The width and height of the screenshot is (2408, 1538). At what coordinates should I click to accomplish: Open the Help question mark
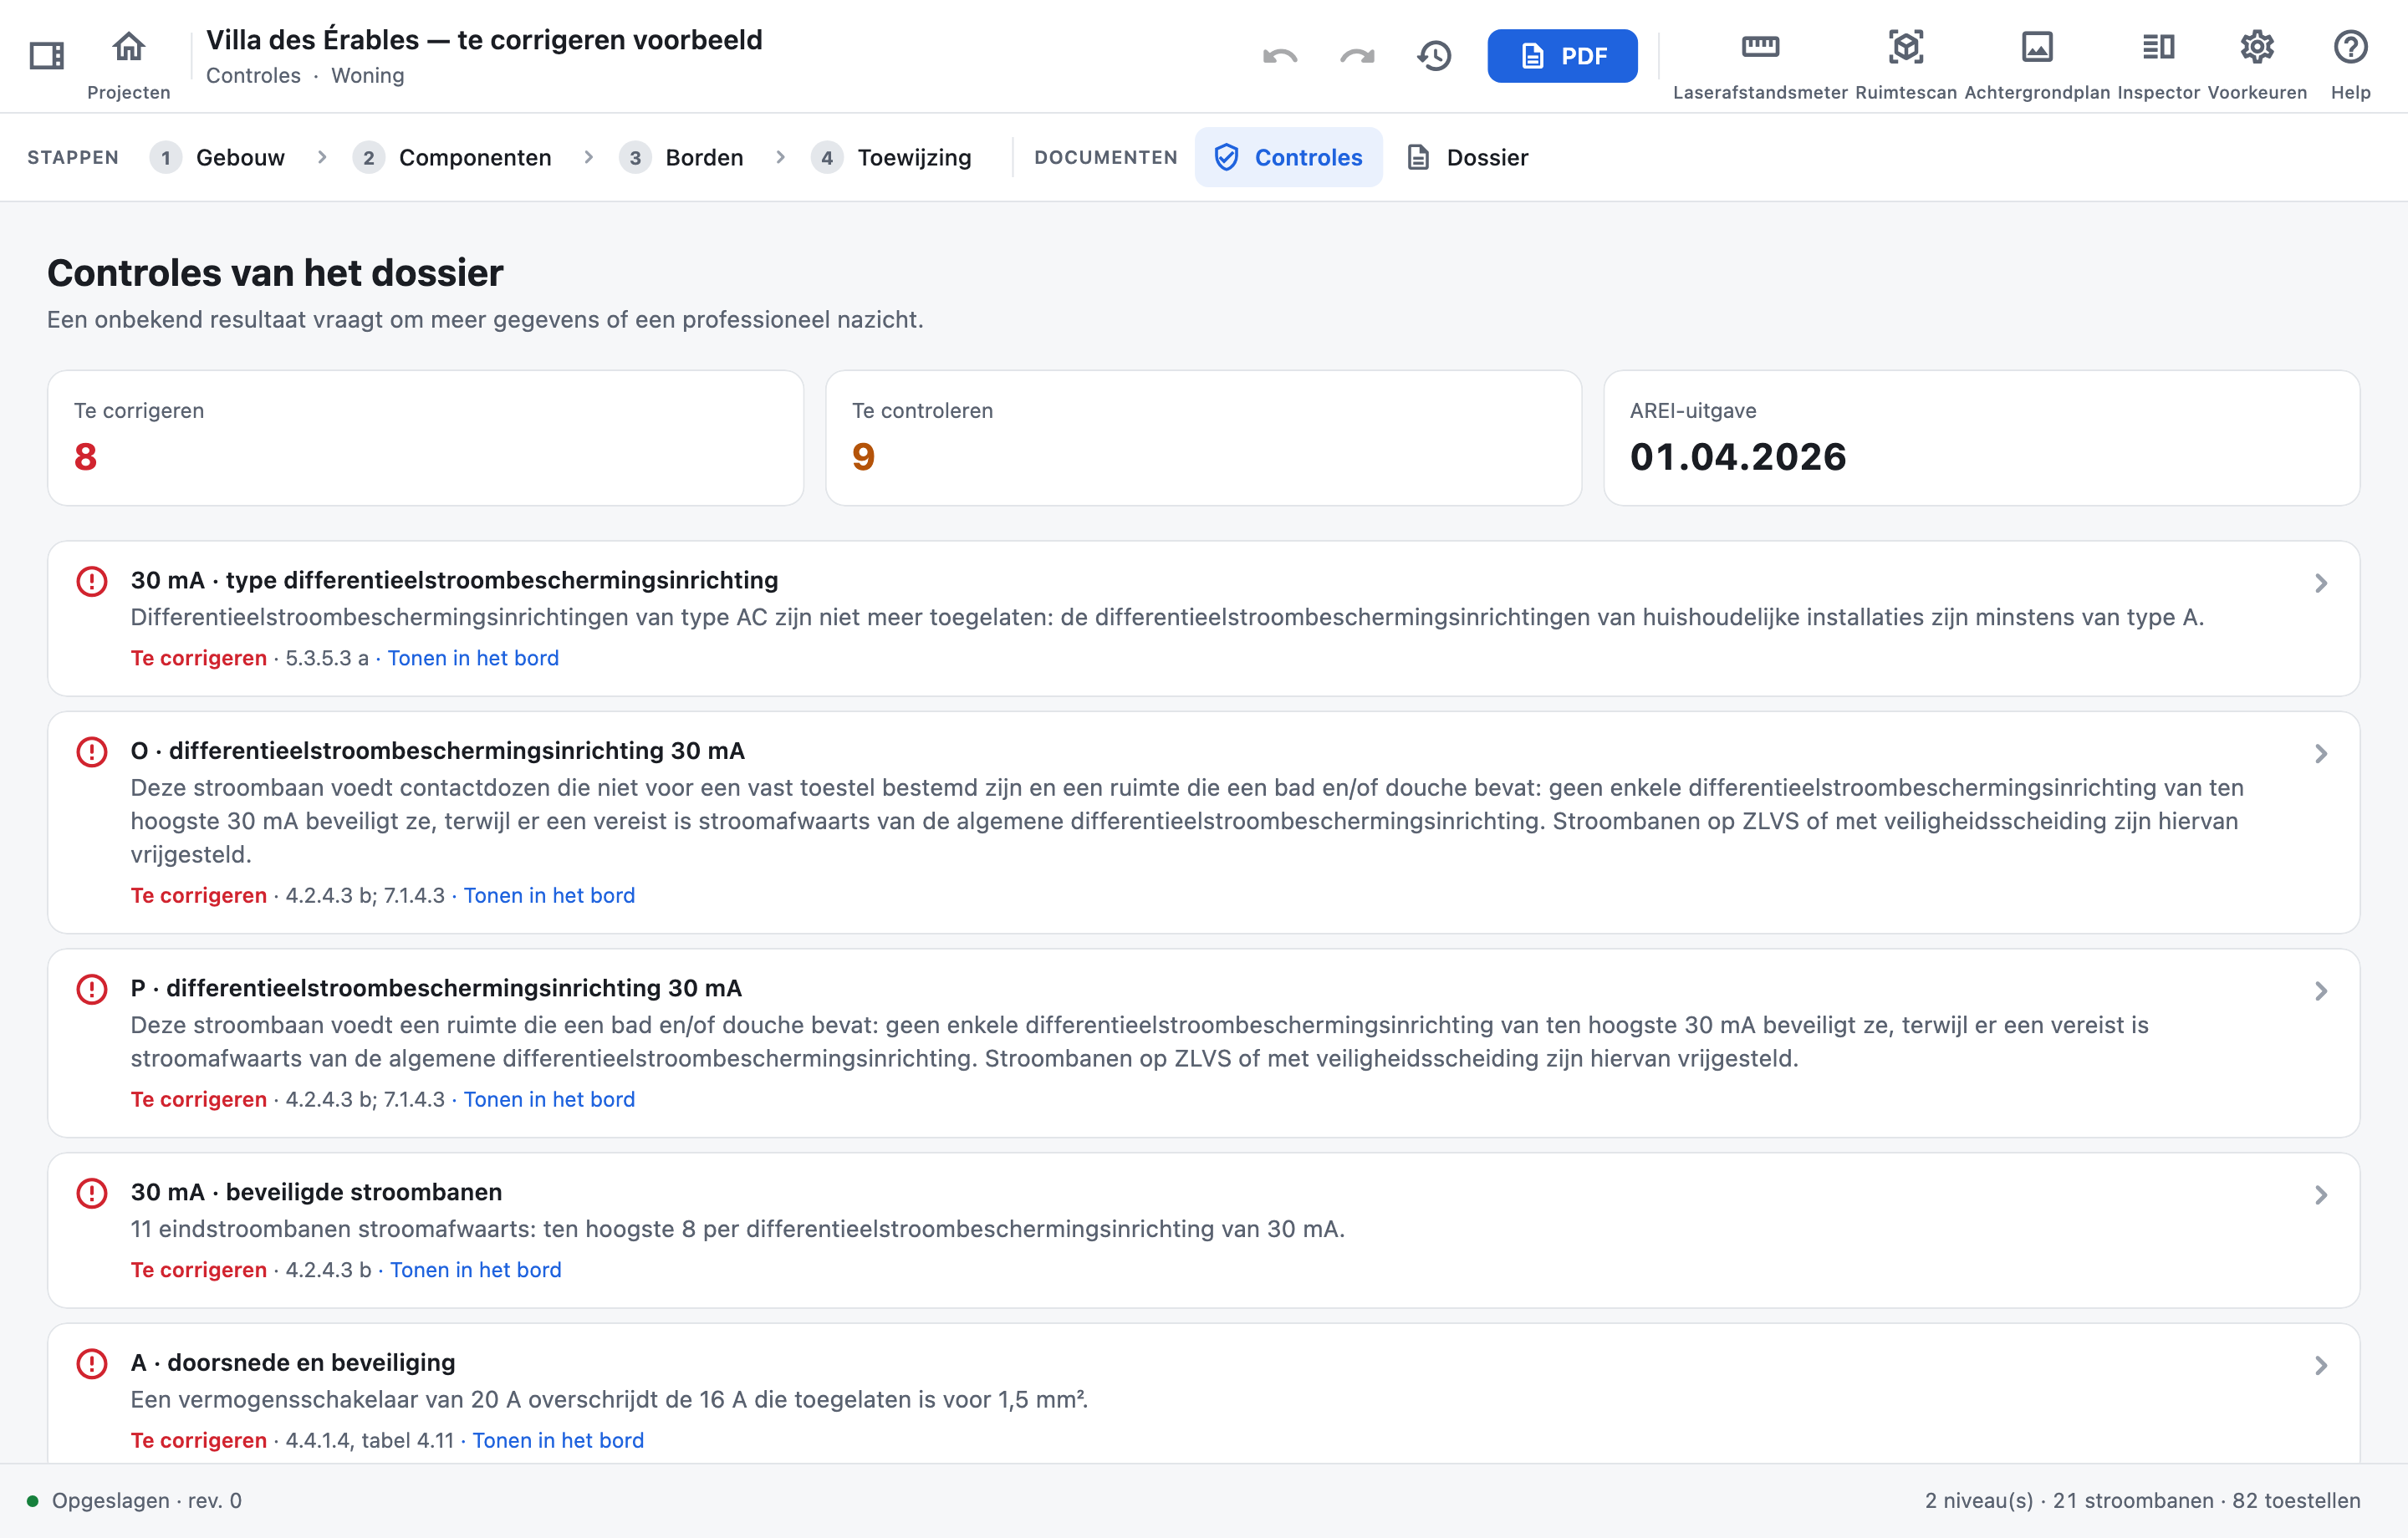click(2350, 64)
